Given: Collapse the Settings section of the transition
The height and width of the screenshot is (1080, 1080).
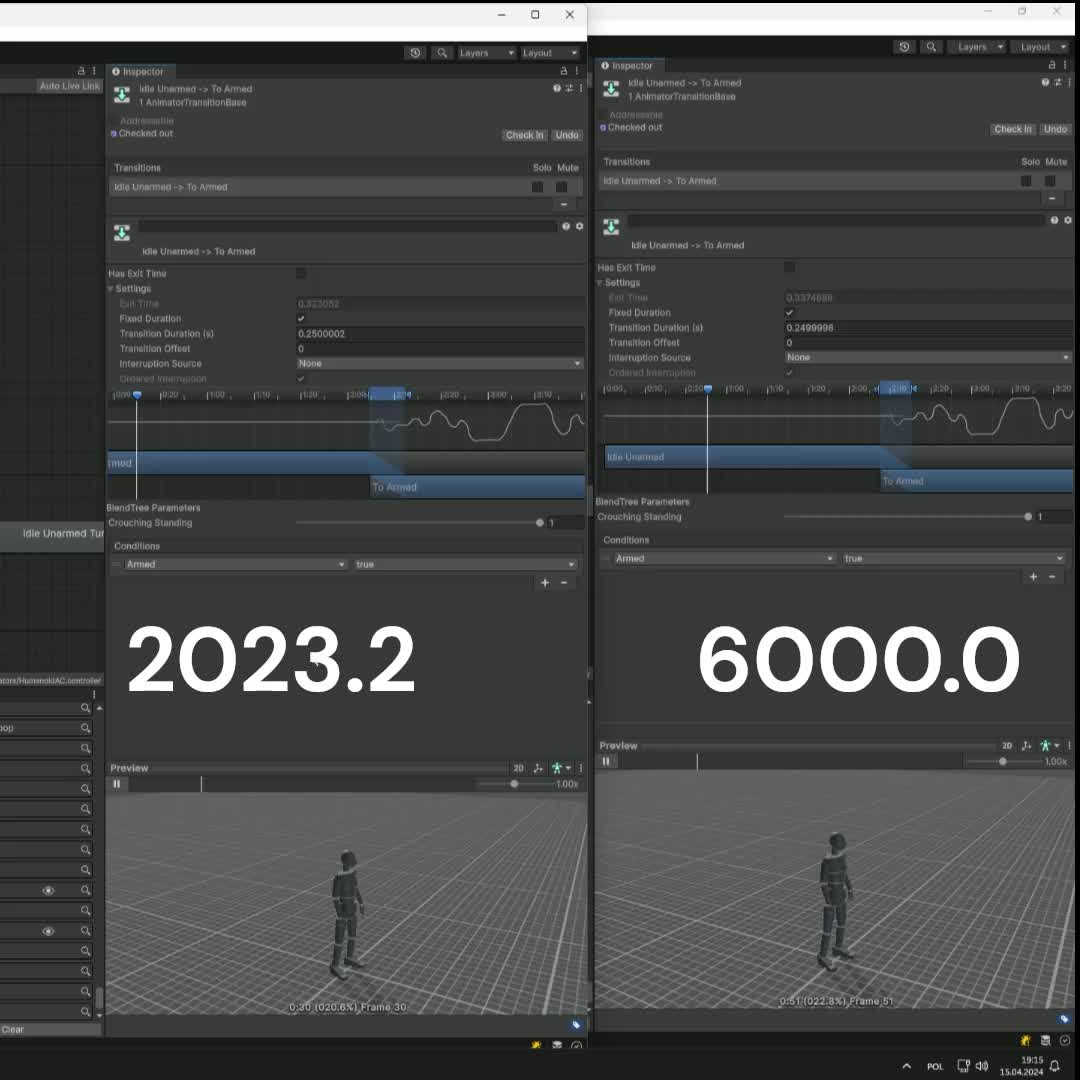Looking at the screenshot, I should pos(111,288).
